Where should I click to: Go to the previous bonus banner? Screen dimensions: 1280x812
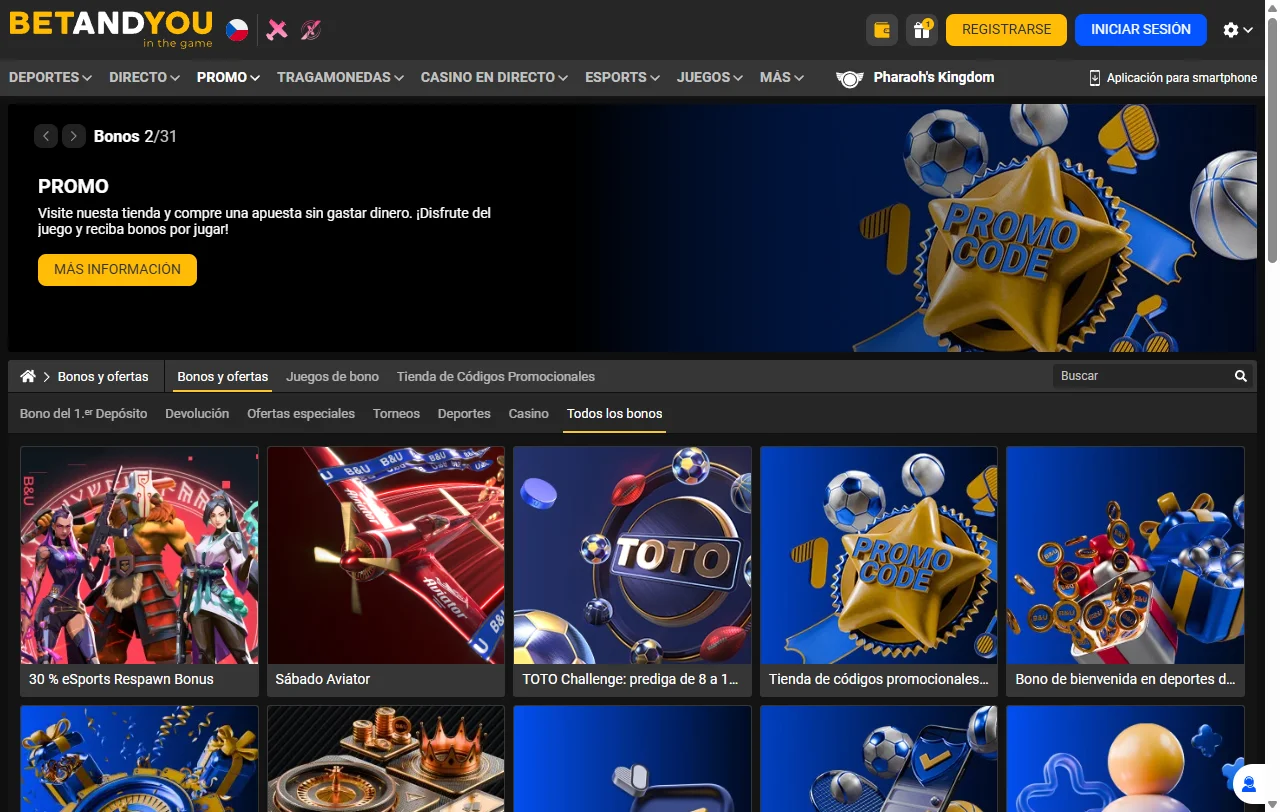pyautogui.click(x=46, y=136)
